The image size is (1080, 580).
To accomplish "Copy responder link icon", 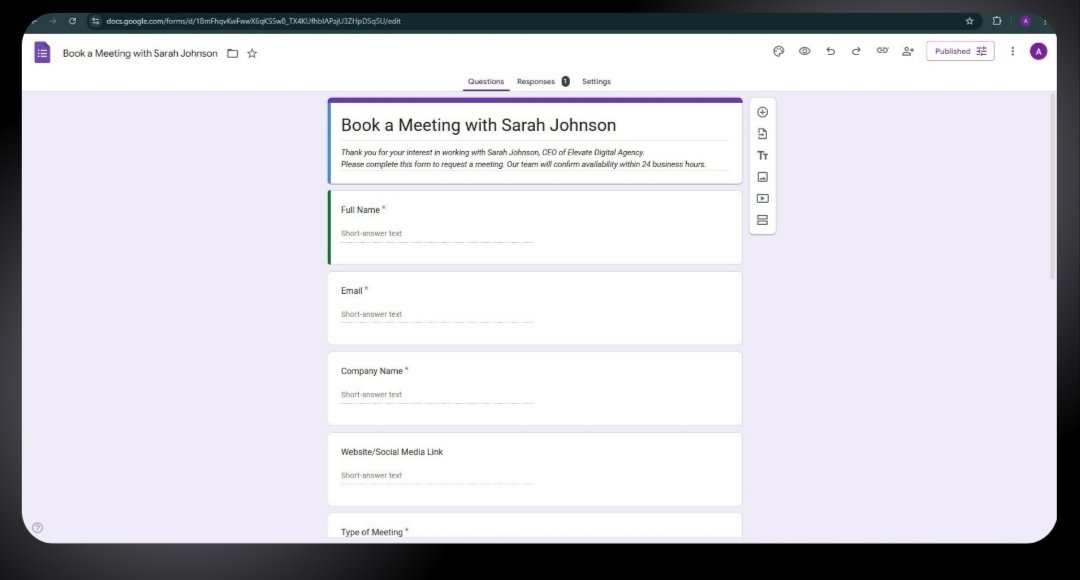I will pyautogui.click(x=882, y=51).
